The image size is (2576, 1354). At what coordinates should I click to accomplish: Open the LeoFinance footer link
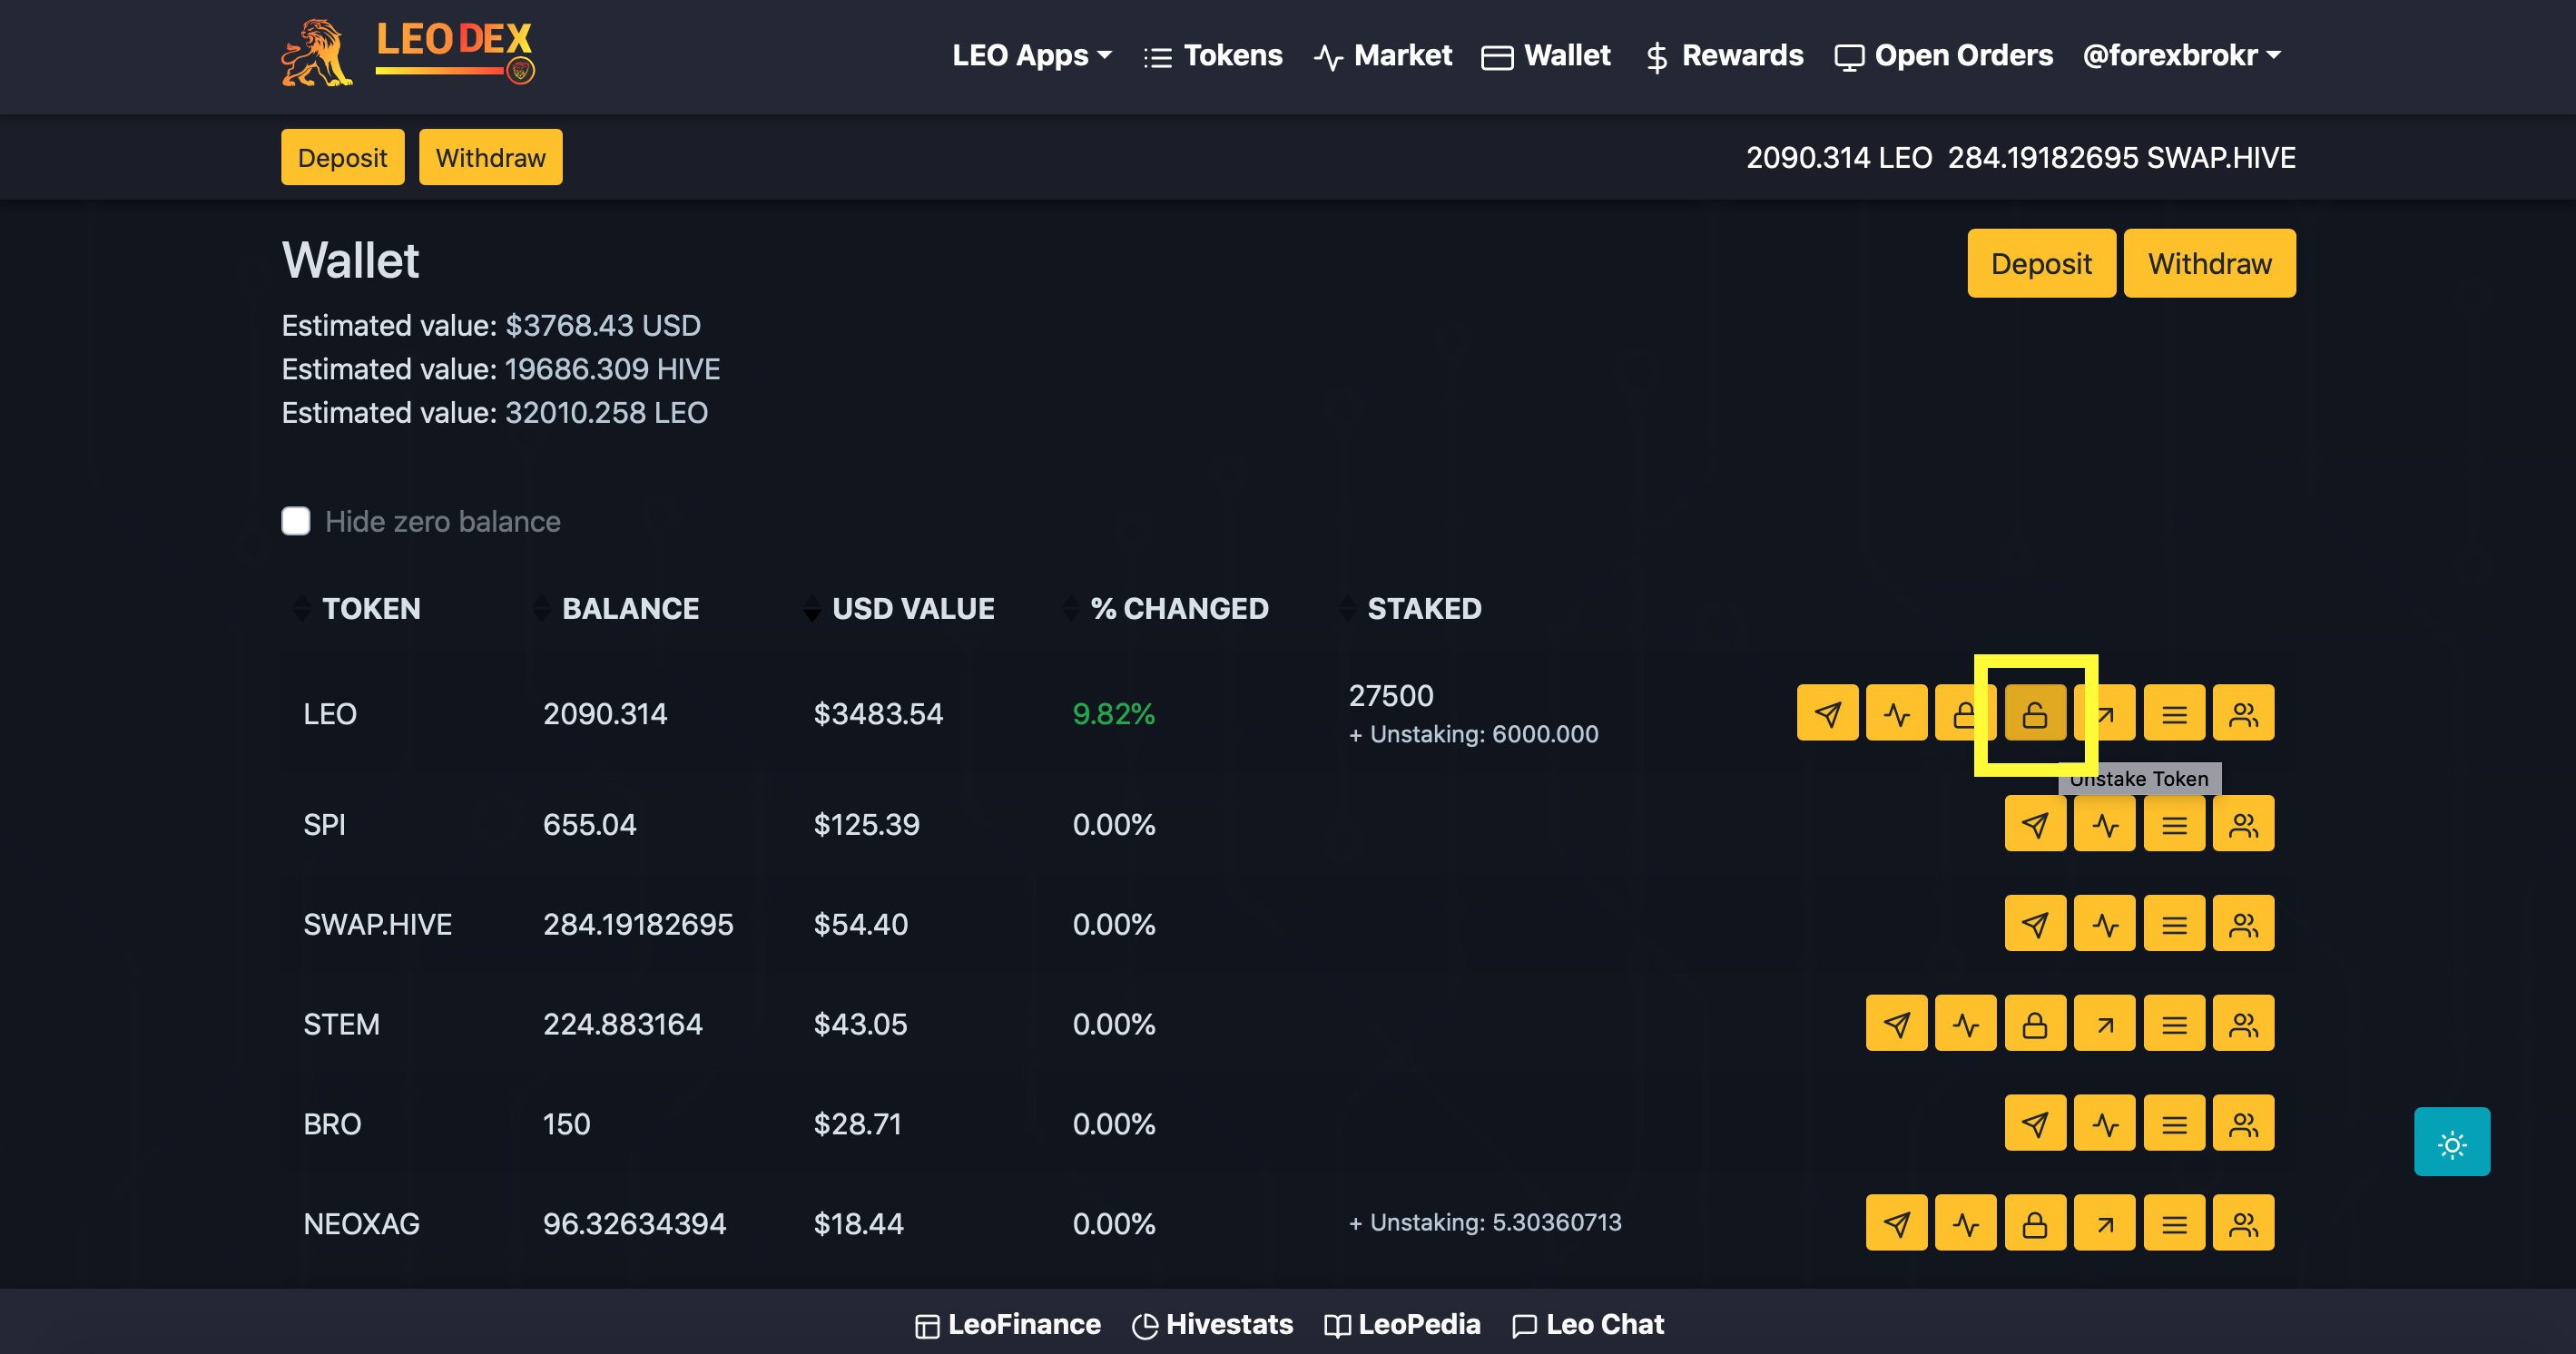click(1008, 1324)
